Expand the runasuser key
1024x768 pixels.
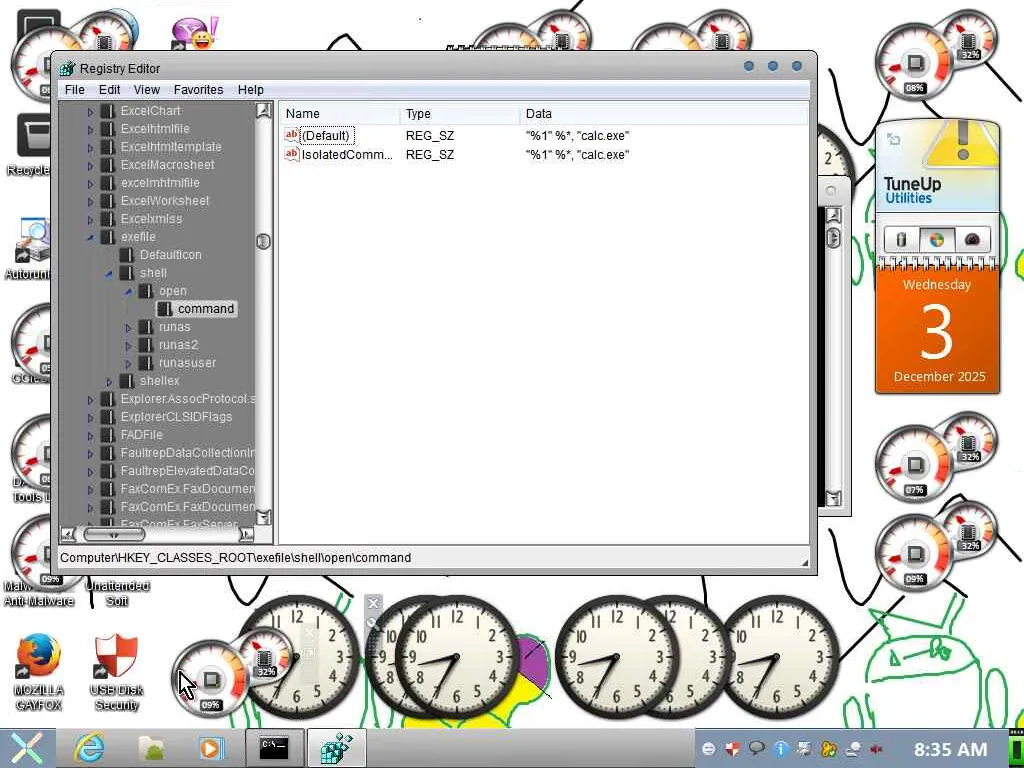point(129,363)
